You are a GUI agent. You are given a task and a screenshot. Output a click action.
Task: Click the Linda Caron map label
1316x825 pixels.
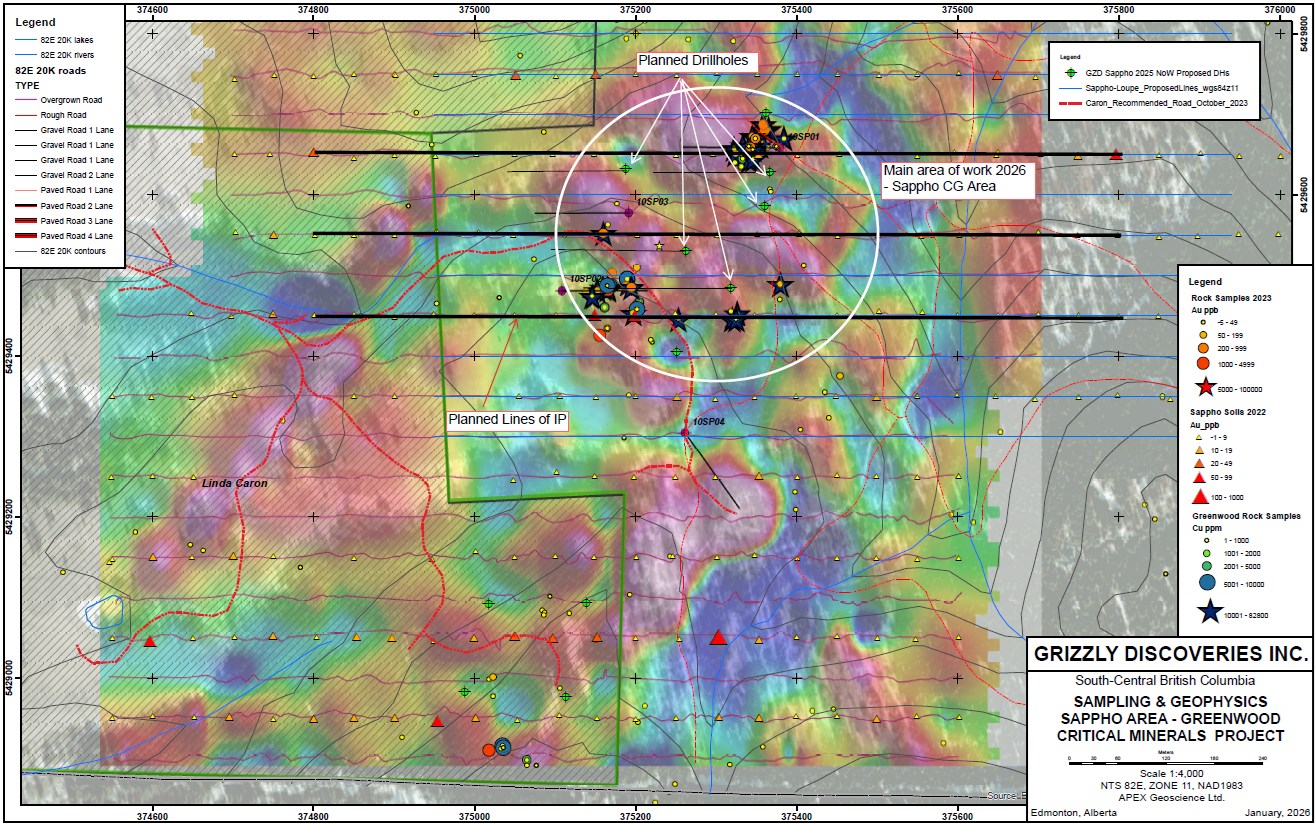[x=236, y=483]
